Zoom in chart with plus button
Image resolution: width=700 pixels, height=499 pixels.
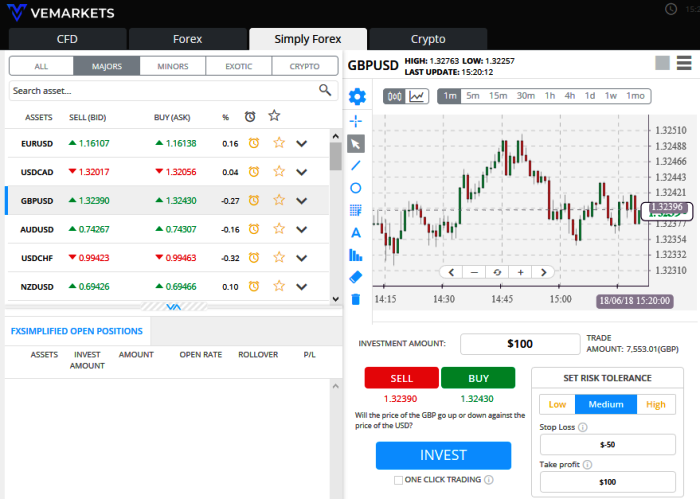[x=521, y=272]
